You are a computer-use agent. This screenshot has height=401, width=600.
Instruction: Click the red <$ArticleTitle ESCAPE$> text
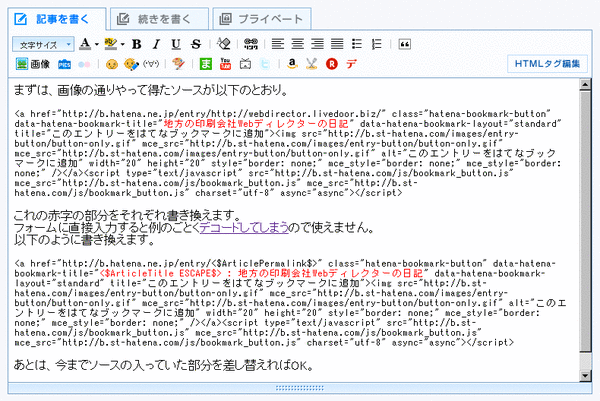160,274
